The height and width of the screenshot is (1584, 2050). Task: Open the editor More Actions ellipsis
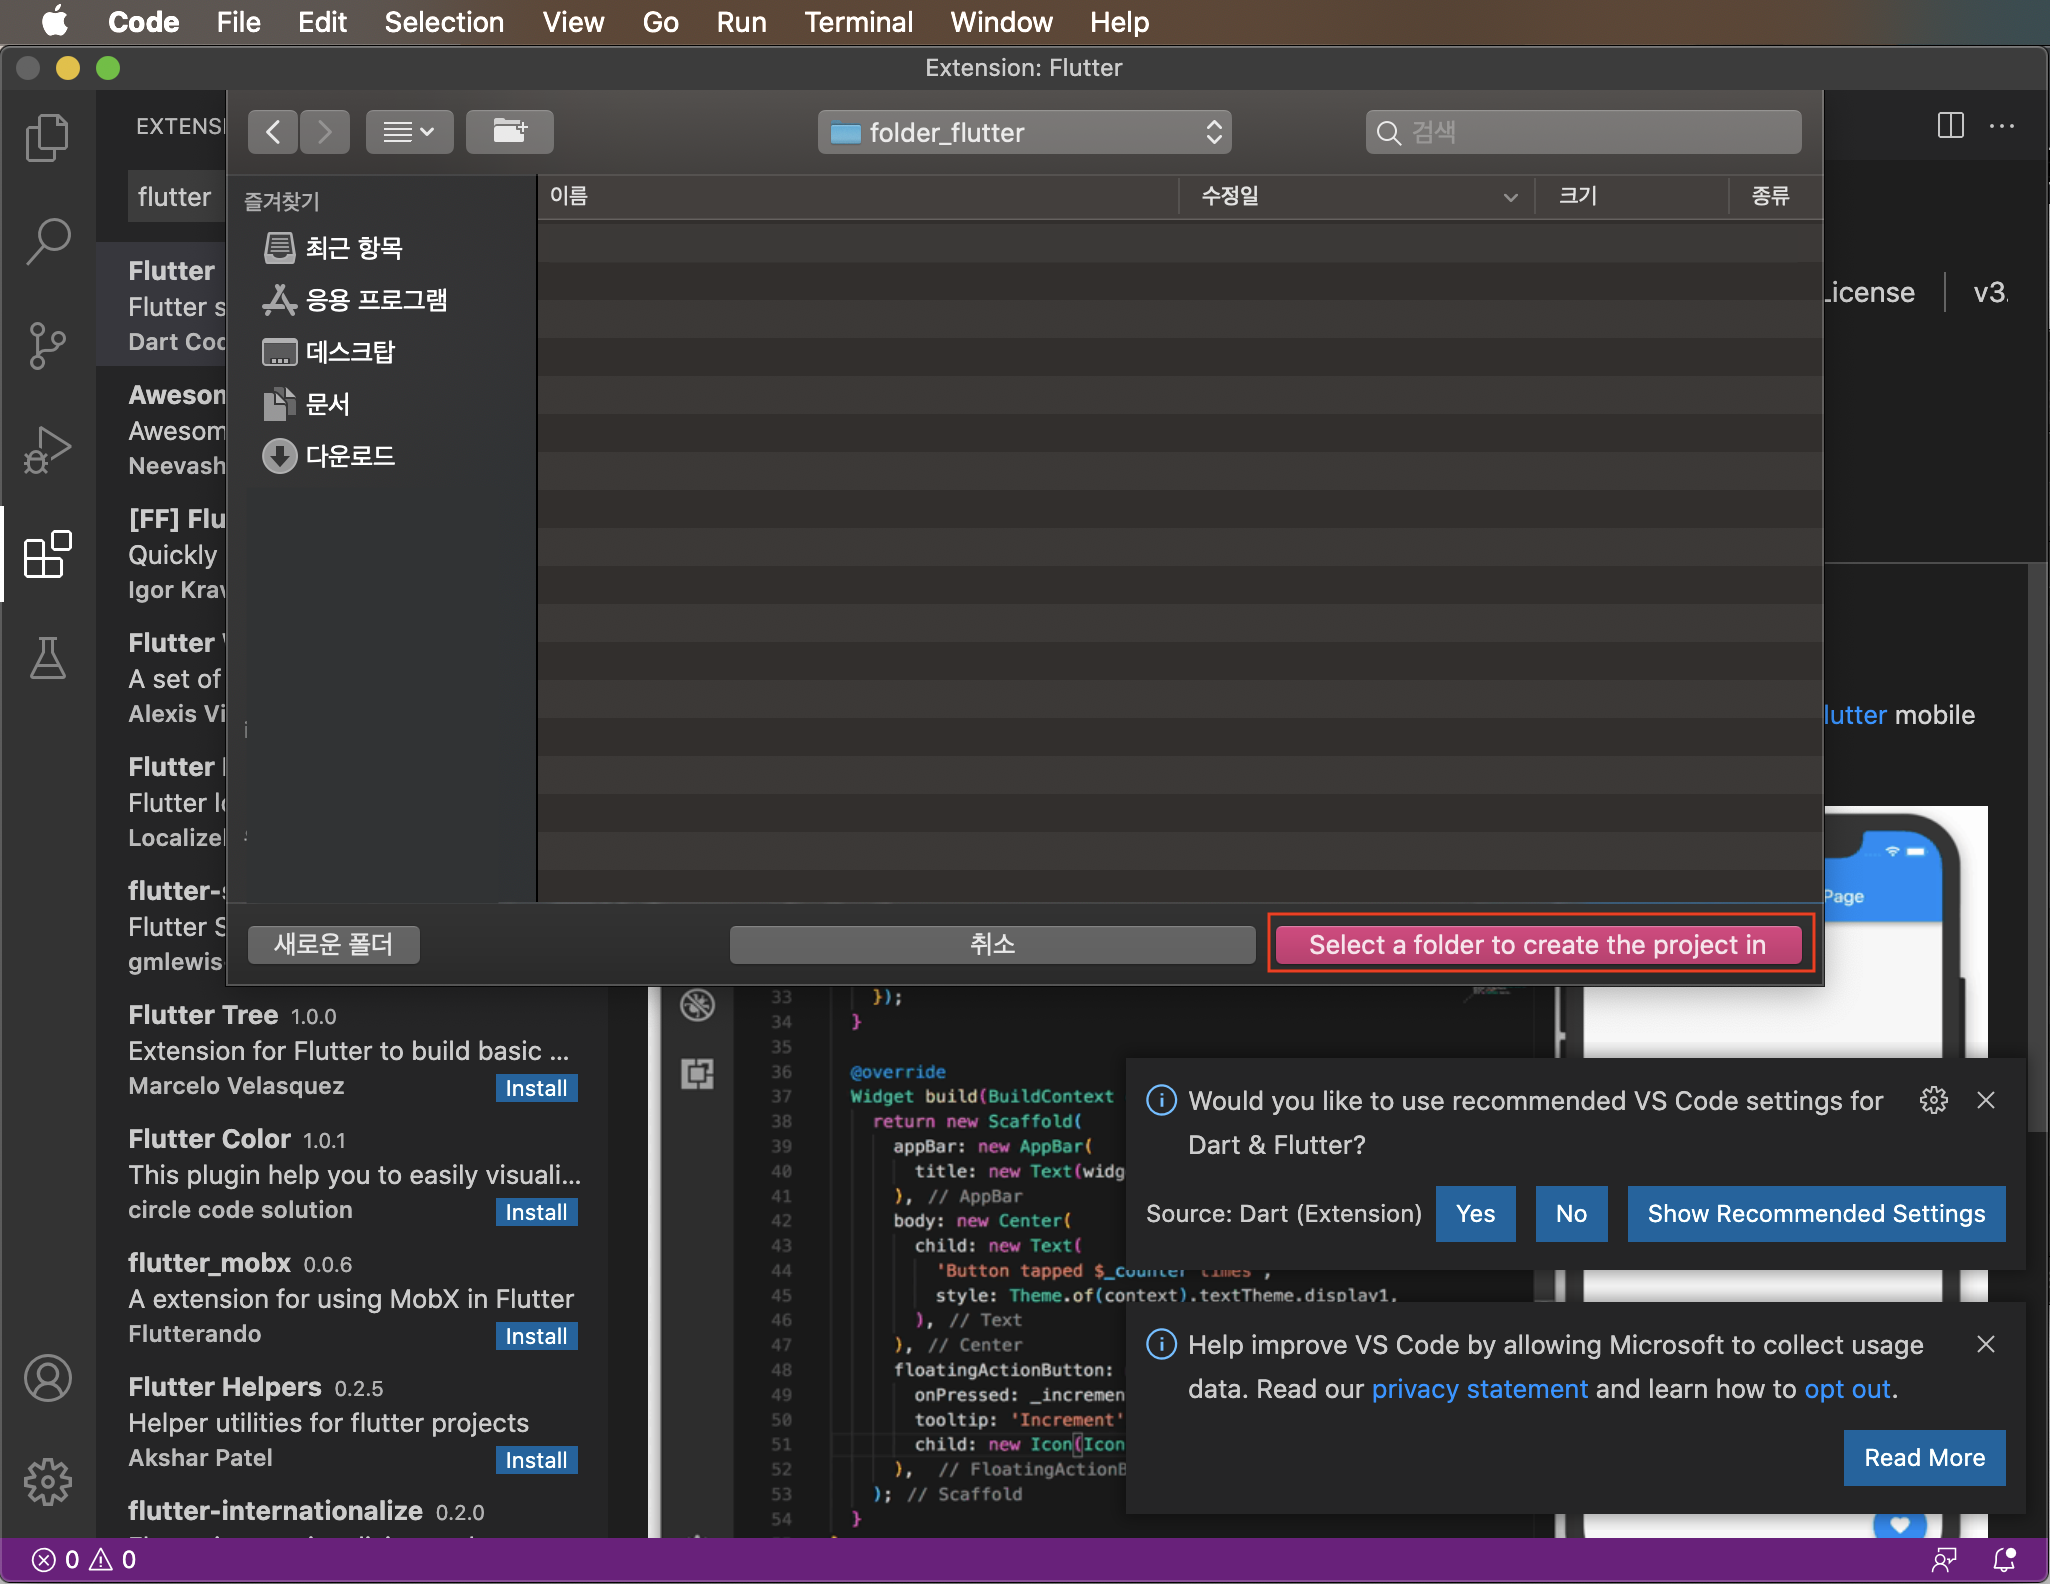[x=2002, y=126]
